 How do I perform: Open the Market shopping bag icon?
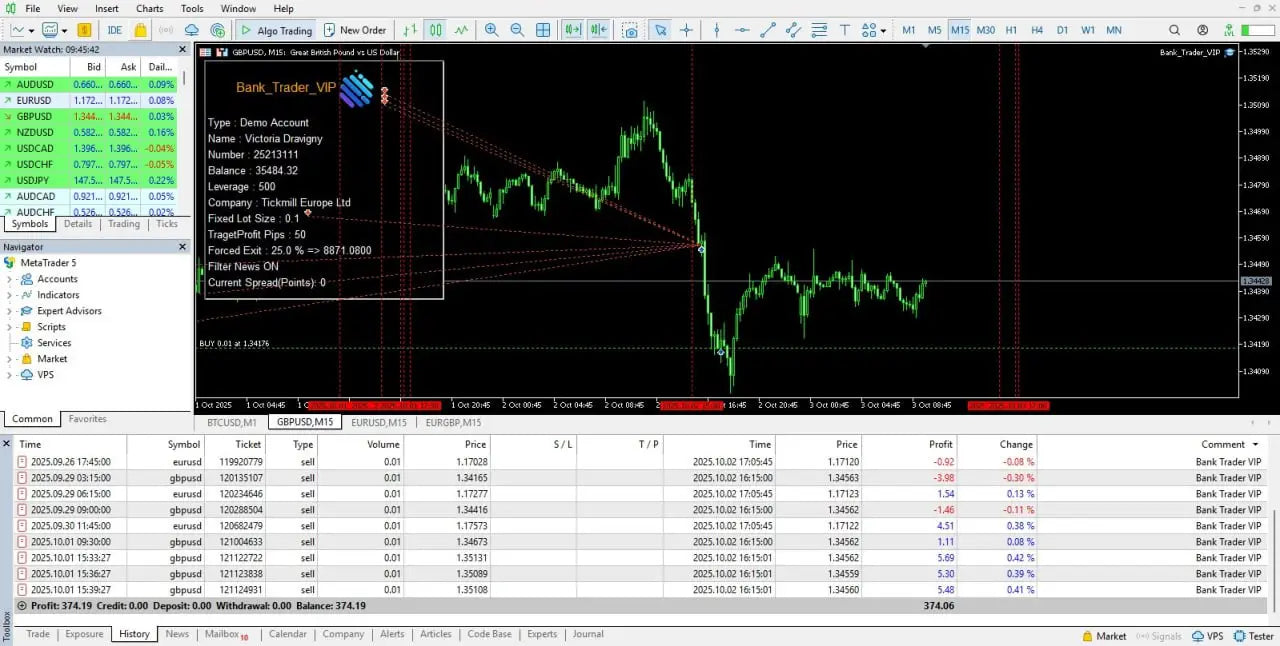(141, 30)
